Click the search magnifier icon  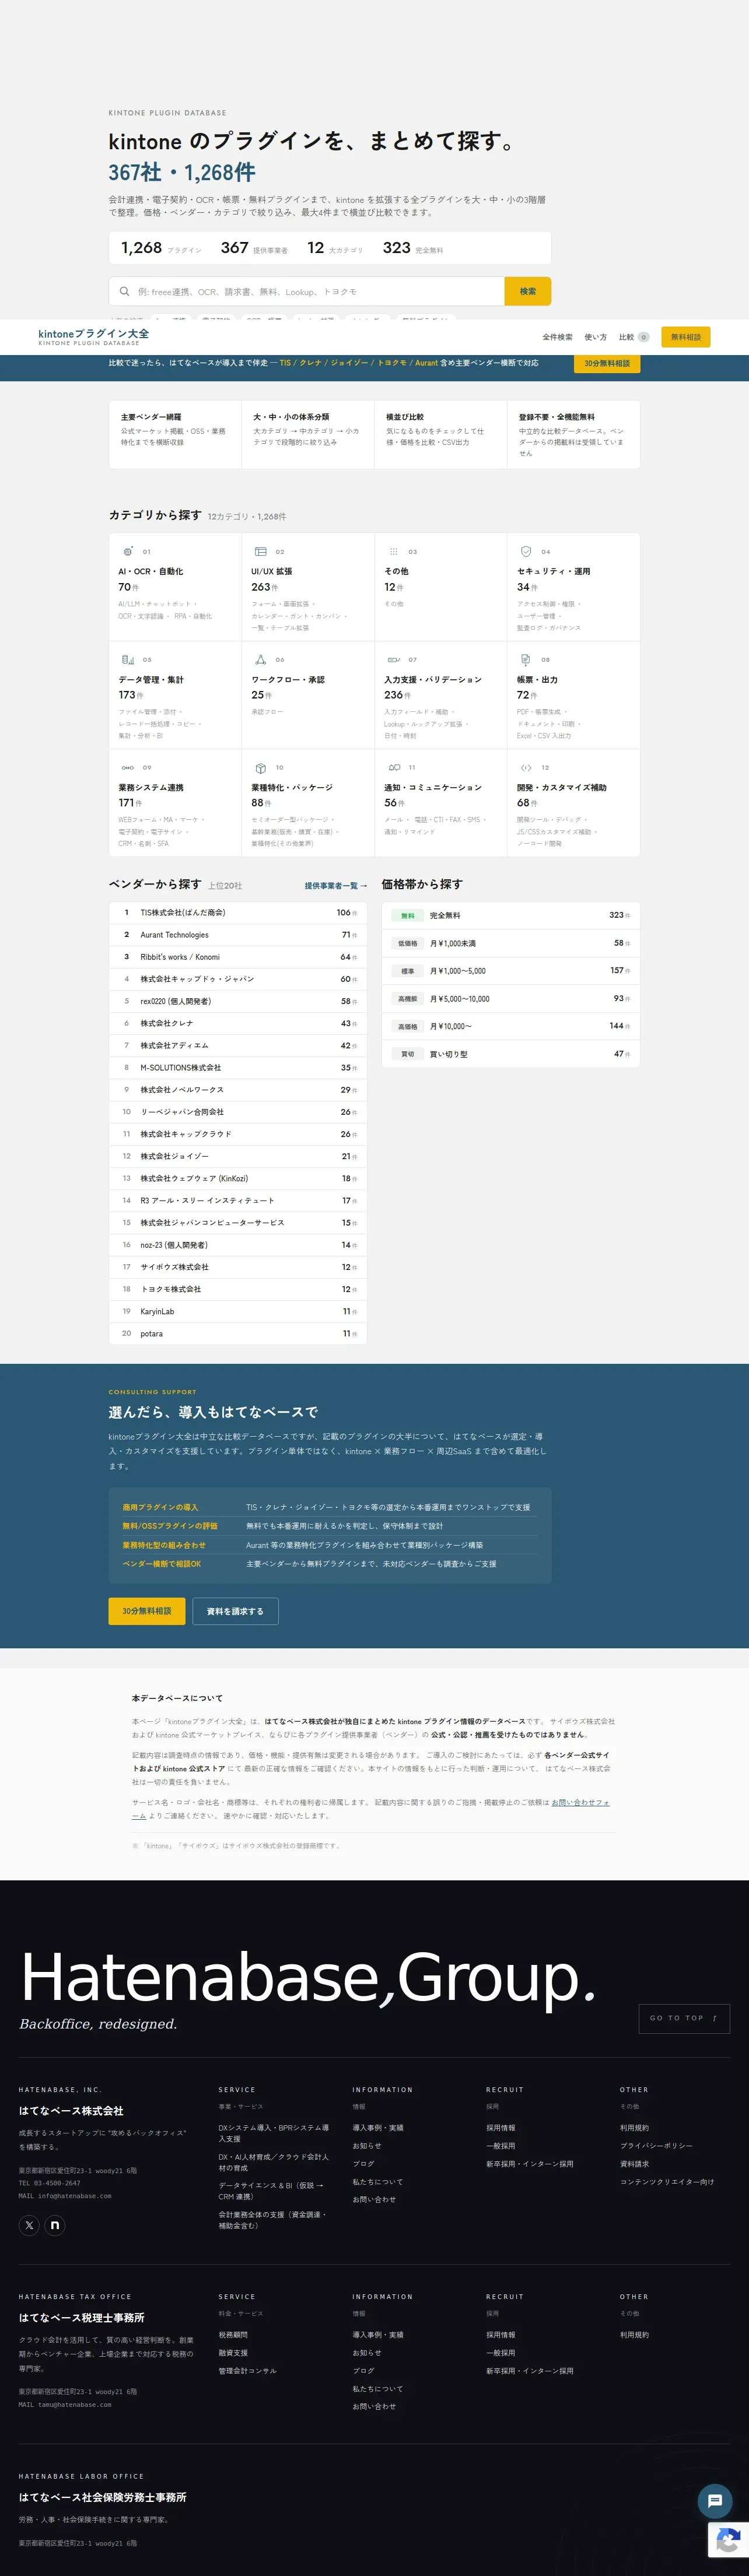pos(124,291)
